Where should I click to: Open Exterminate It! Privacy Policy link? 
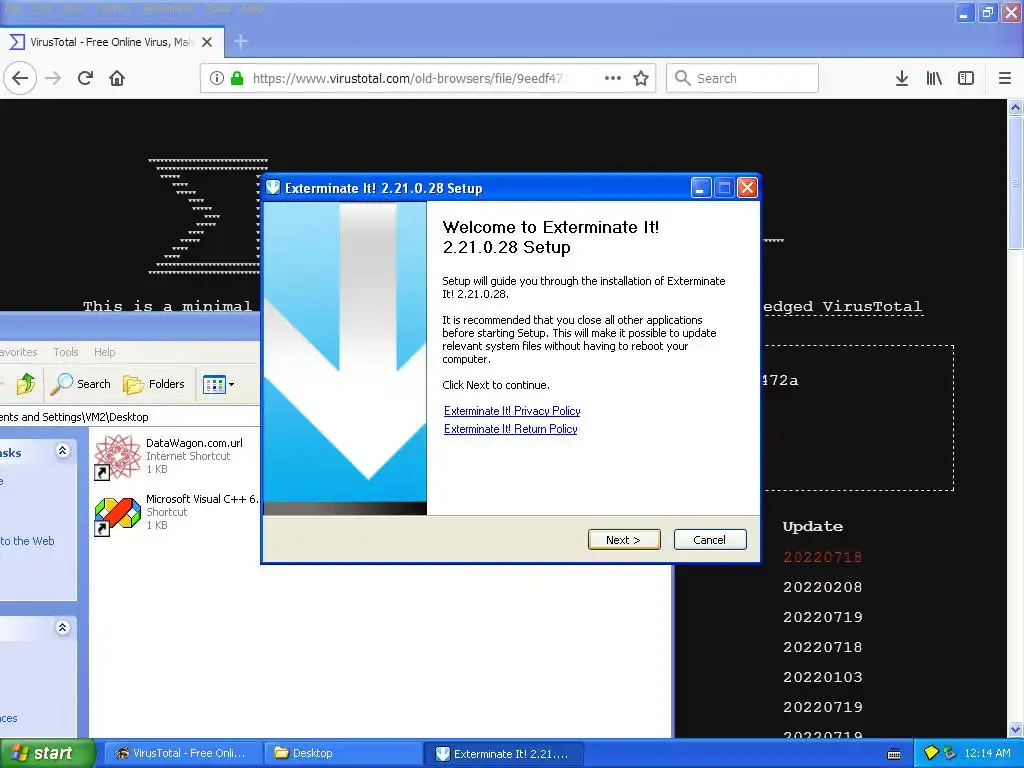(x=512, y=411)
